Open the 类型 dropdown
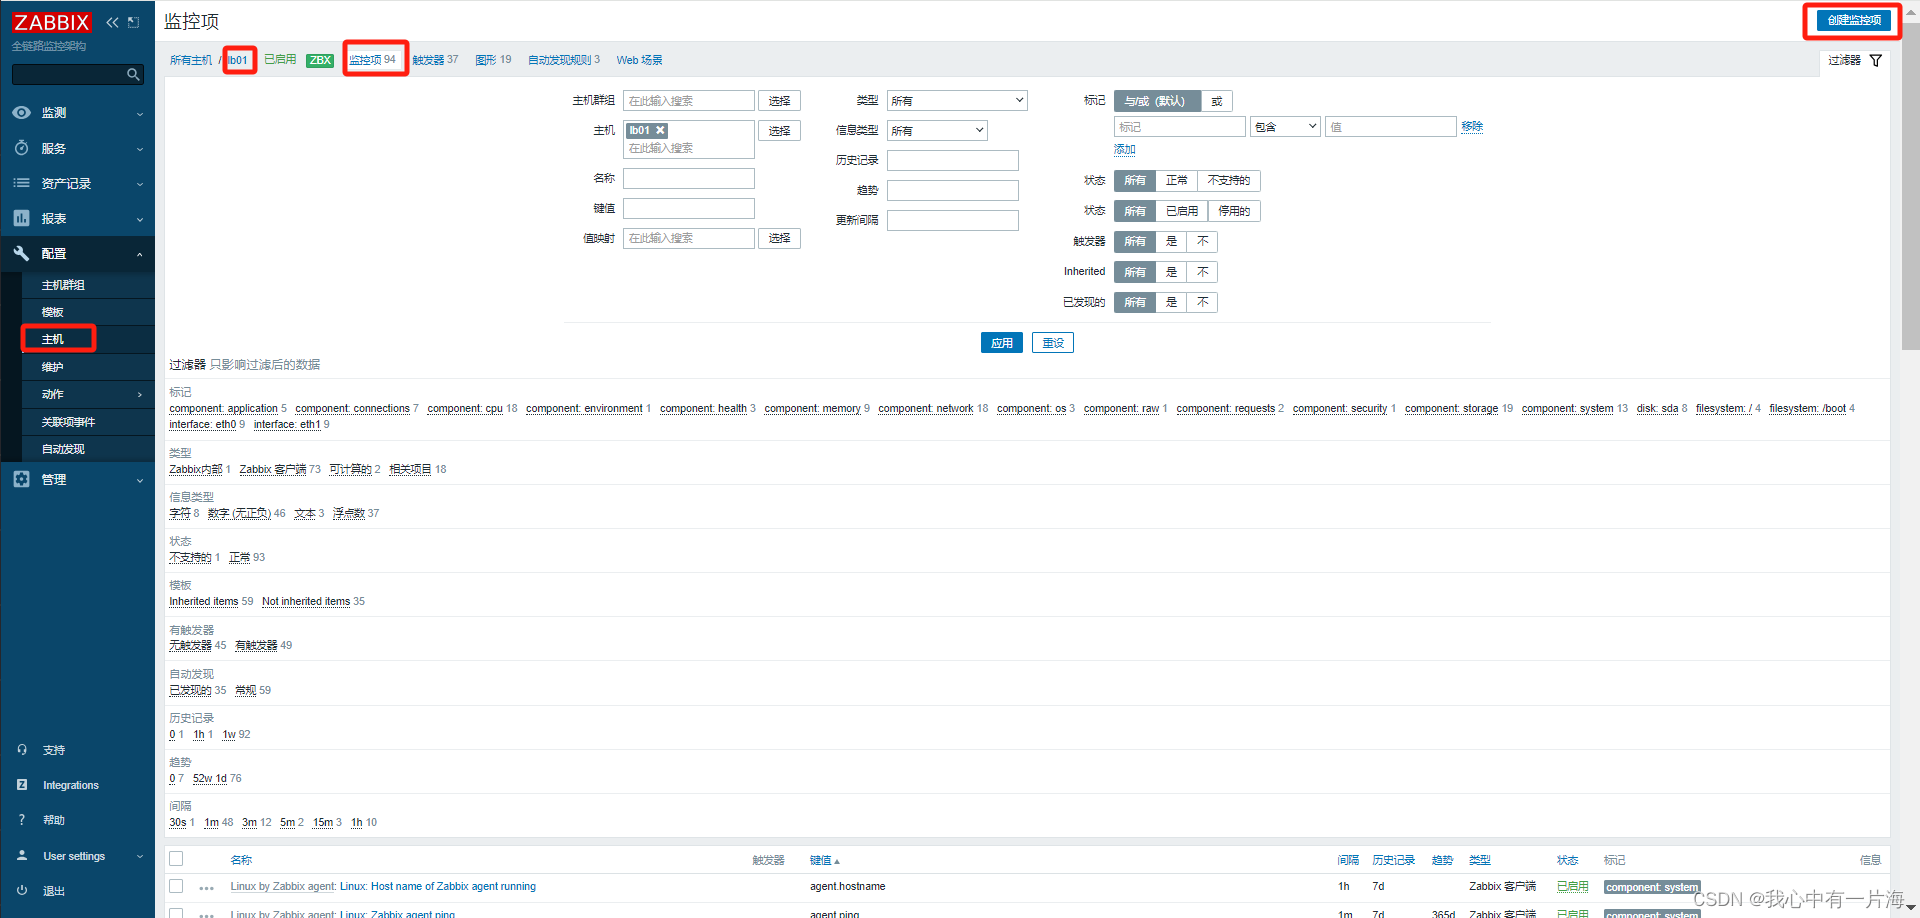The height and width of the screenshot is (918, 1920). pyautogui.click(x=957, y=101)
